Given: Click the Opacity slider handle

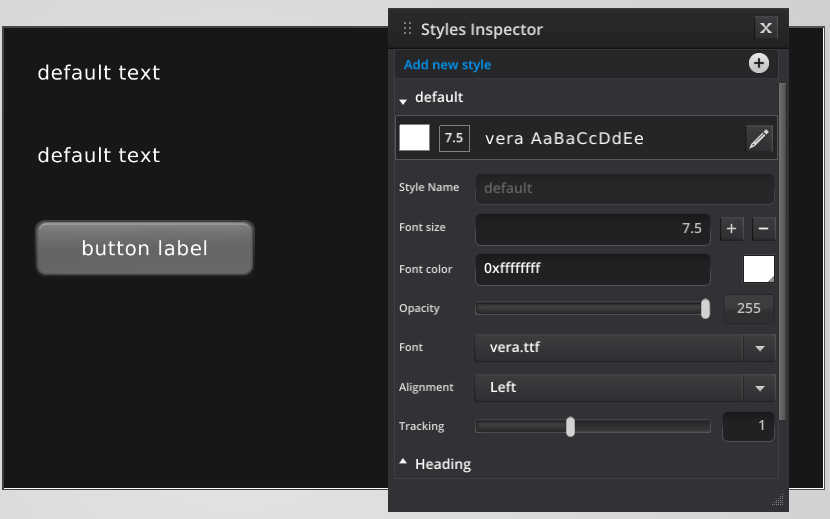Looking at the screenshot, I should 705,309.
